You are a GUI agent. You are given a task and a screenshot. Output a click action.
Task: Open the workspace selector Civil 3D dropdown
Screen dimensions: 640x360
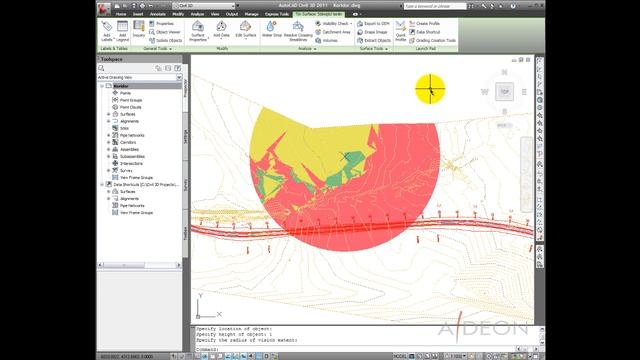tap(204, 6)
